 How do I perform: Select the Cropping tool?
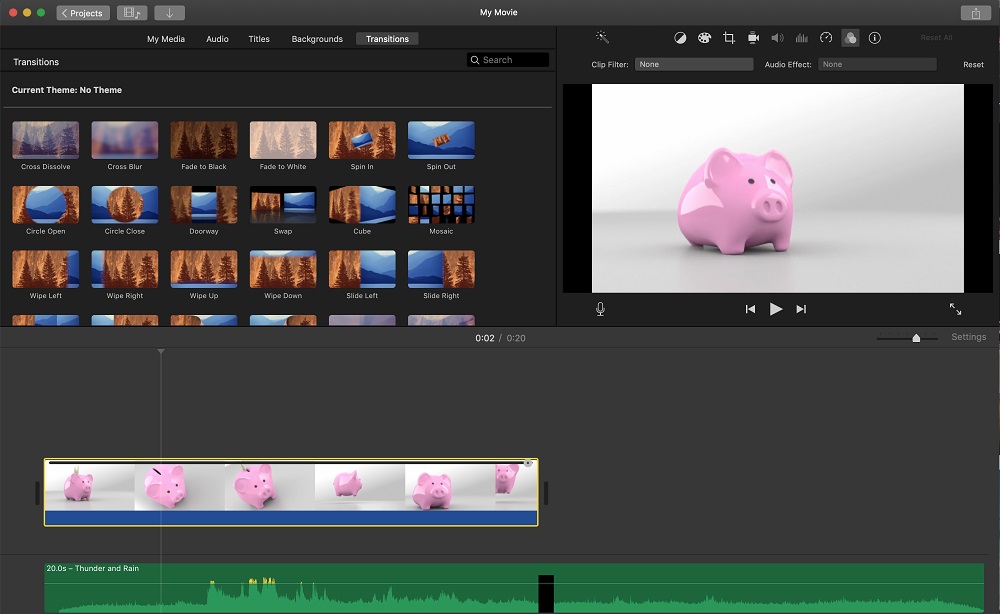coord(728,37)
